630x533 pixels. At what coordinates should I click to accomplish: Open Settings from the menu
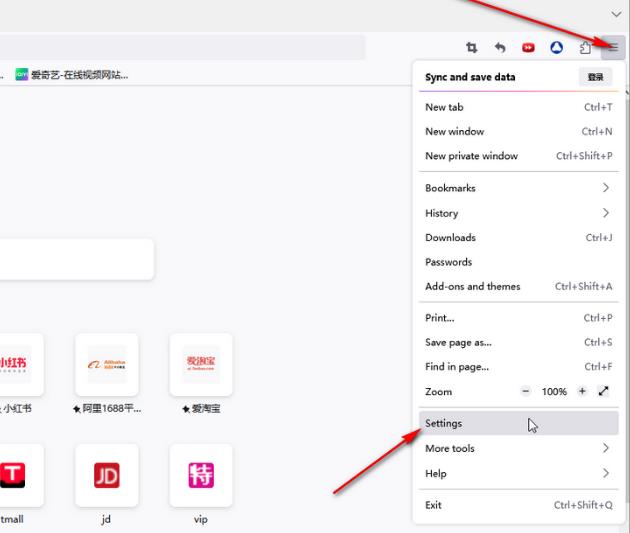[x=519, y=423]
